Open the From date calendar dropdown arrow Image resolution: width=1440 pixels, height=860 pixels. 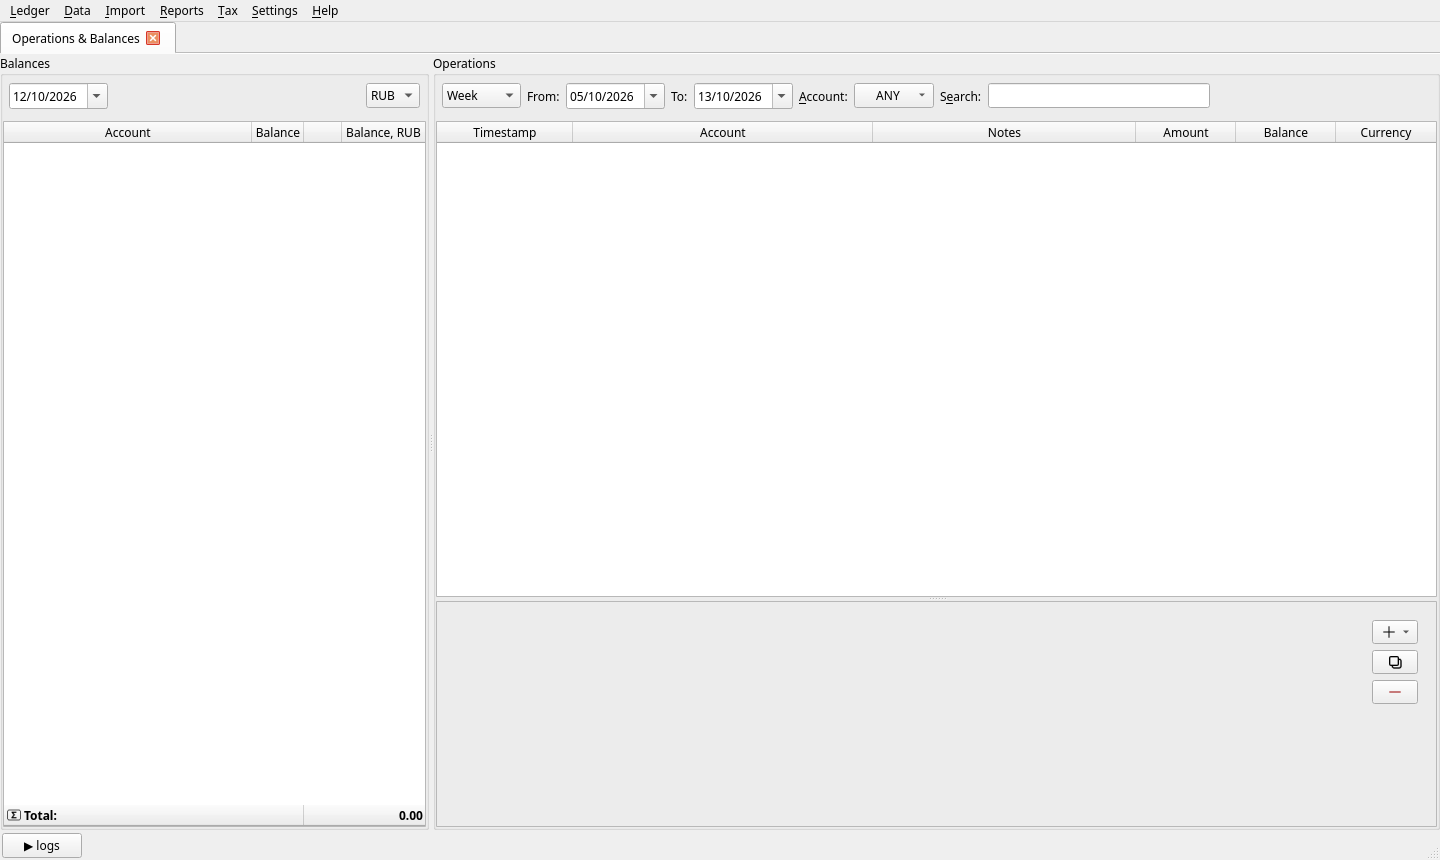coord(654,96)
